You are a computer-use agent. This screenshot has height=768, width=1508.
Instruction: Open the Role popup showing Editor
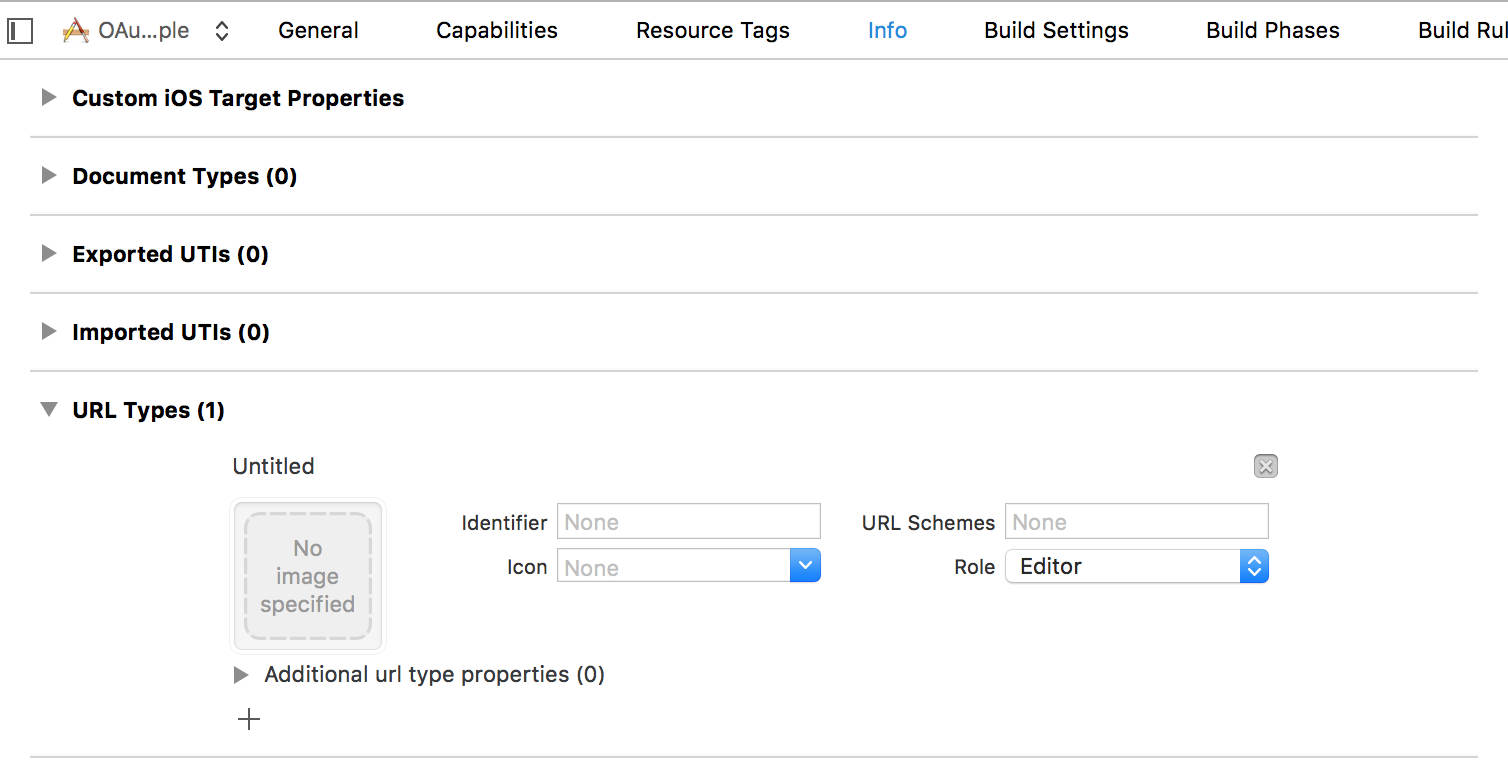click(x=1136, y=567)
